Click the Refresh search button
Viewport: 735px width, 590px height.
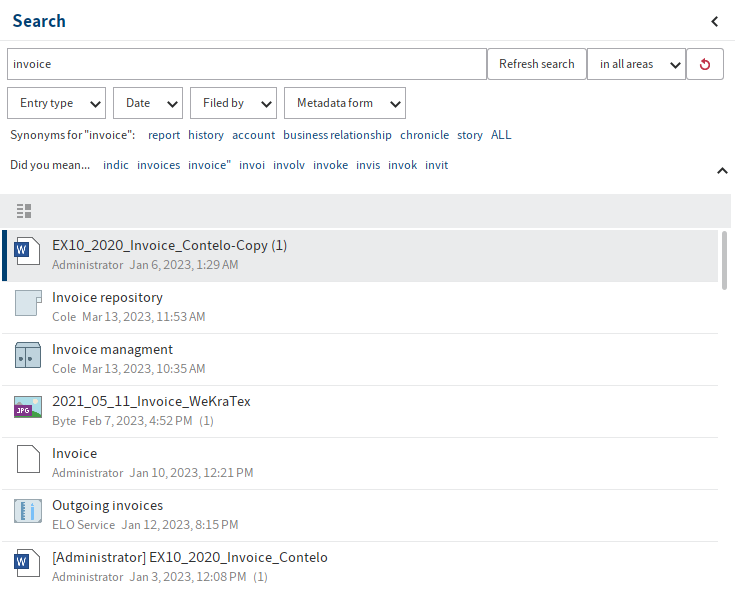[x=537, y=64]
